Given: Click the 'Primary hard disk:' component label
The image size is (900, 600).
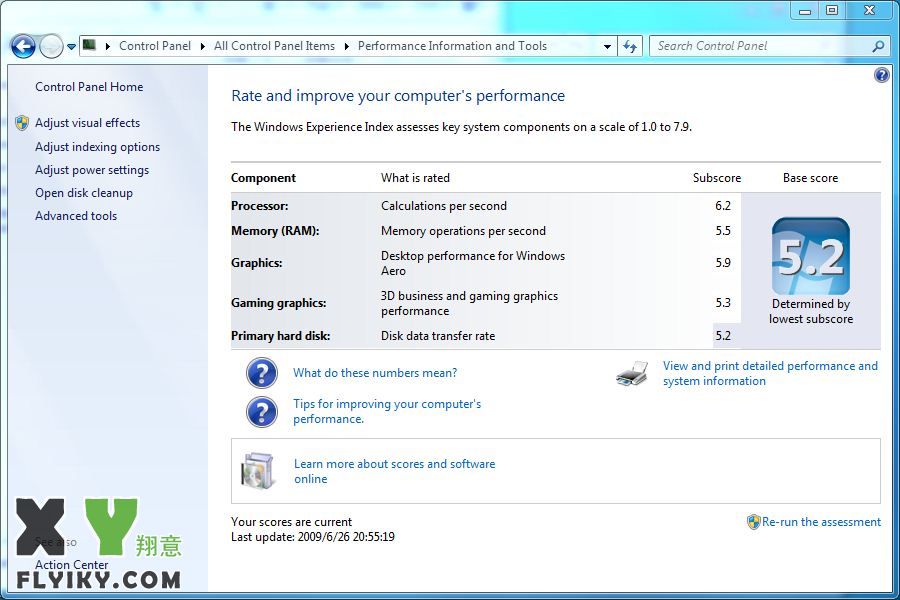Looking at the screenshot, I should (280, 336).
